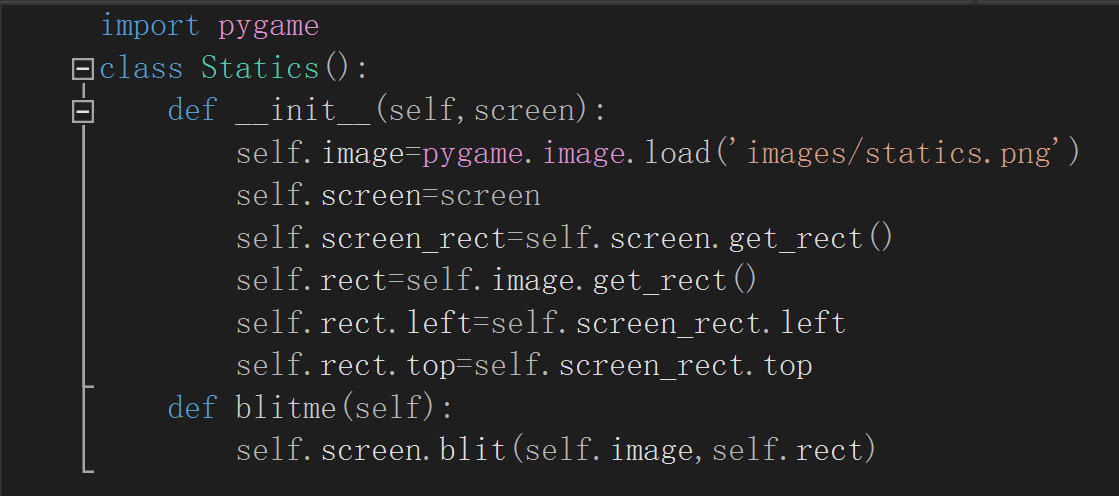The height and width of the screenshot is (496, 1119).
Task: Click screen_rect in the get_rect assignment line
Action: coord(414,239)
